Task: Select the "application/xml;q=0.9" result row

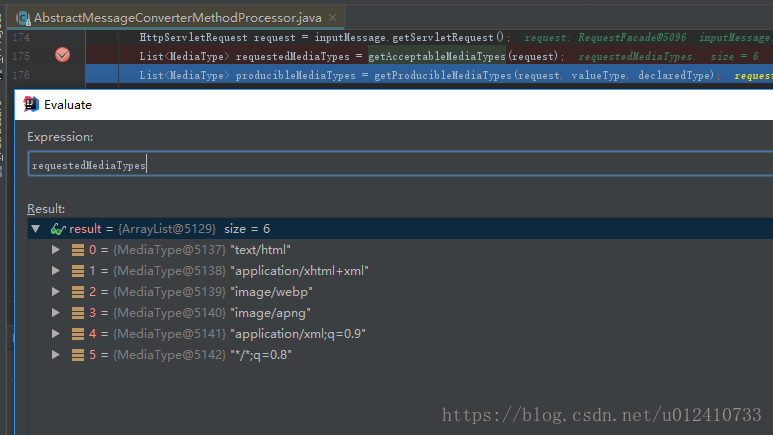Action: 298,334
